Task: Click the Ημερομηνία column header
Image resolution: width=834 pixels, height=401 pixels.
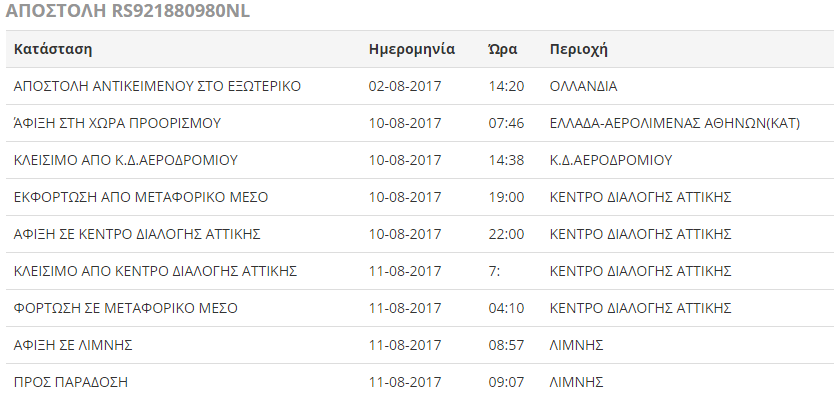Action: (x=412, y=49)
